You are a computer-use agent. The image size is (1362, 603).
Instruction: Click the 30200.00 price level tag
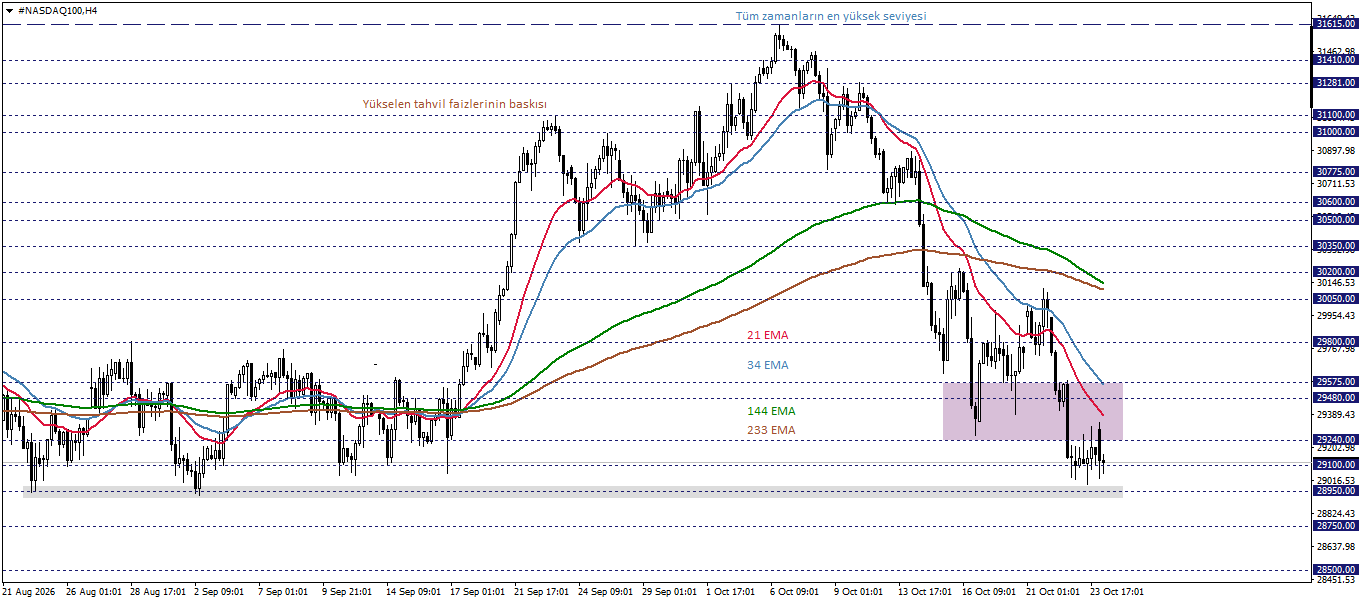pos(1336,272)
